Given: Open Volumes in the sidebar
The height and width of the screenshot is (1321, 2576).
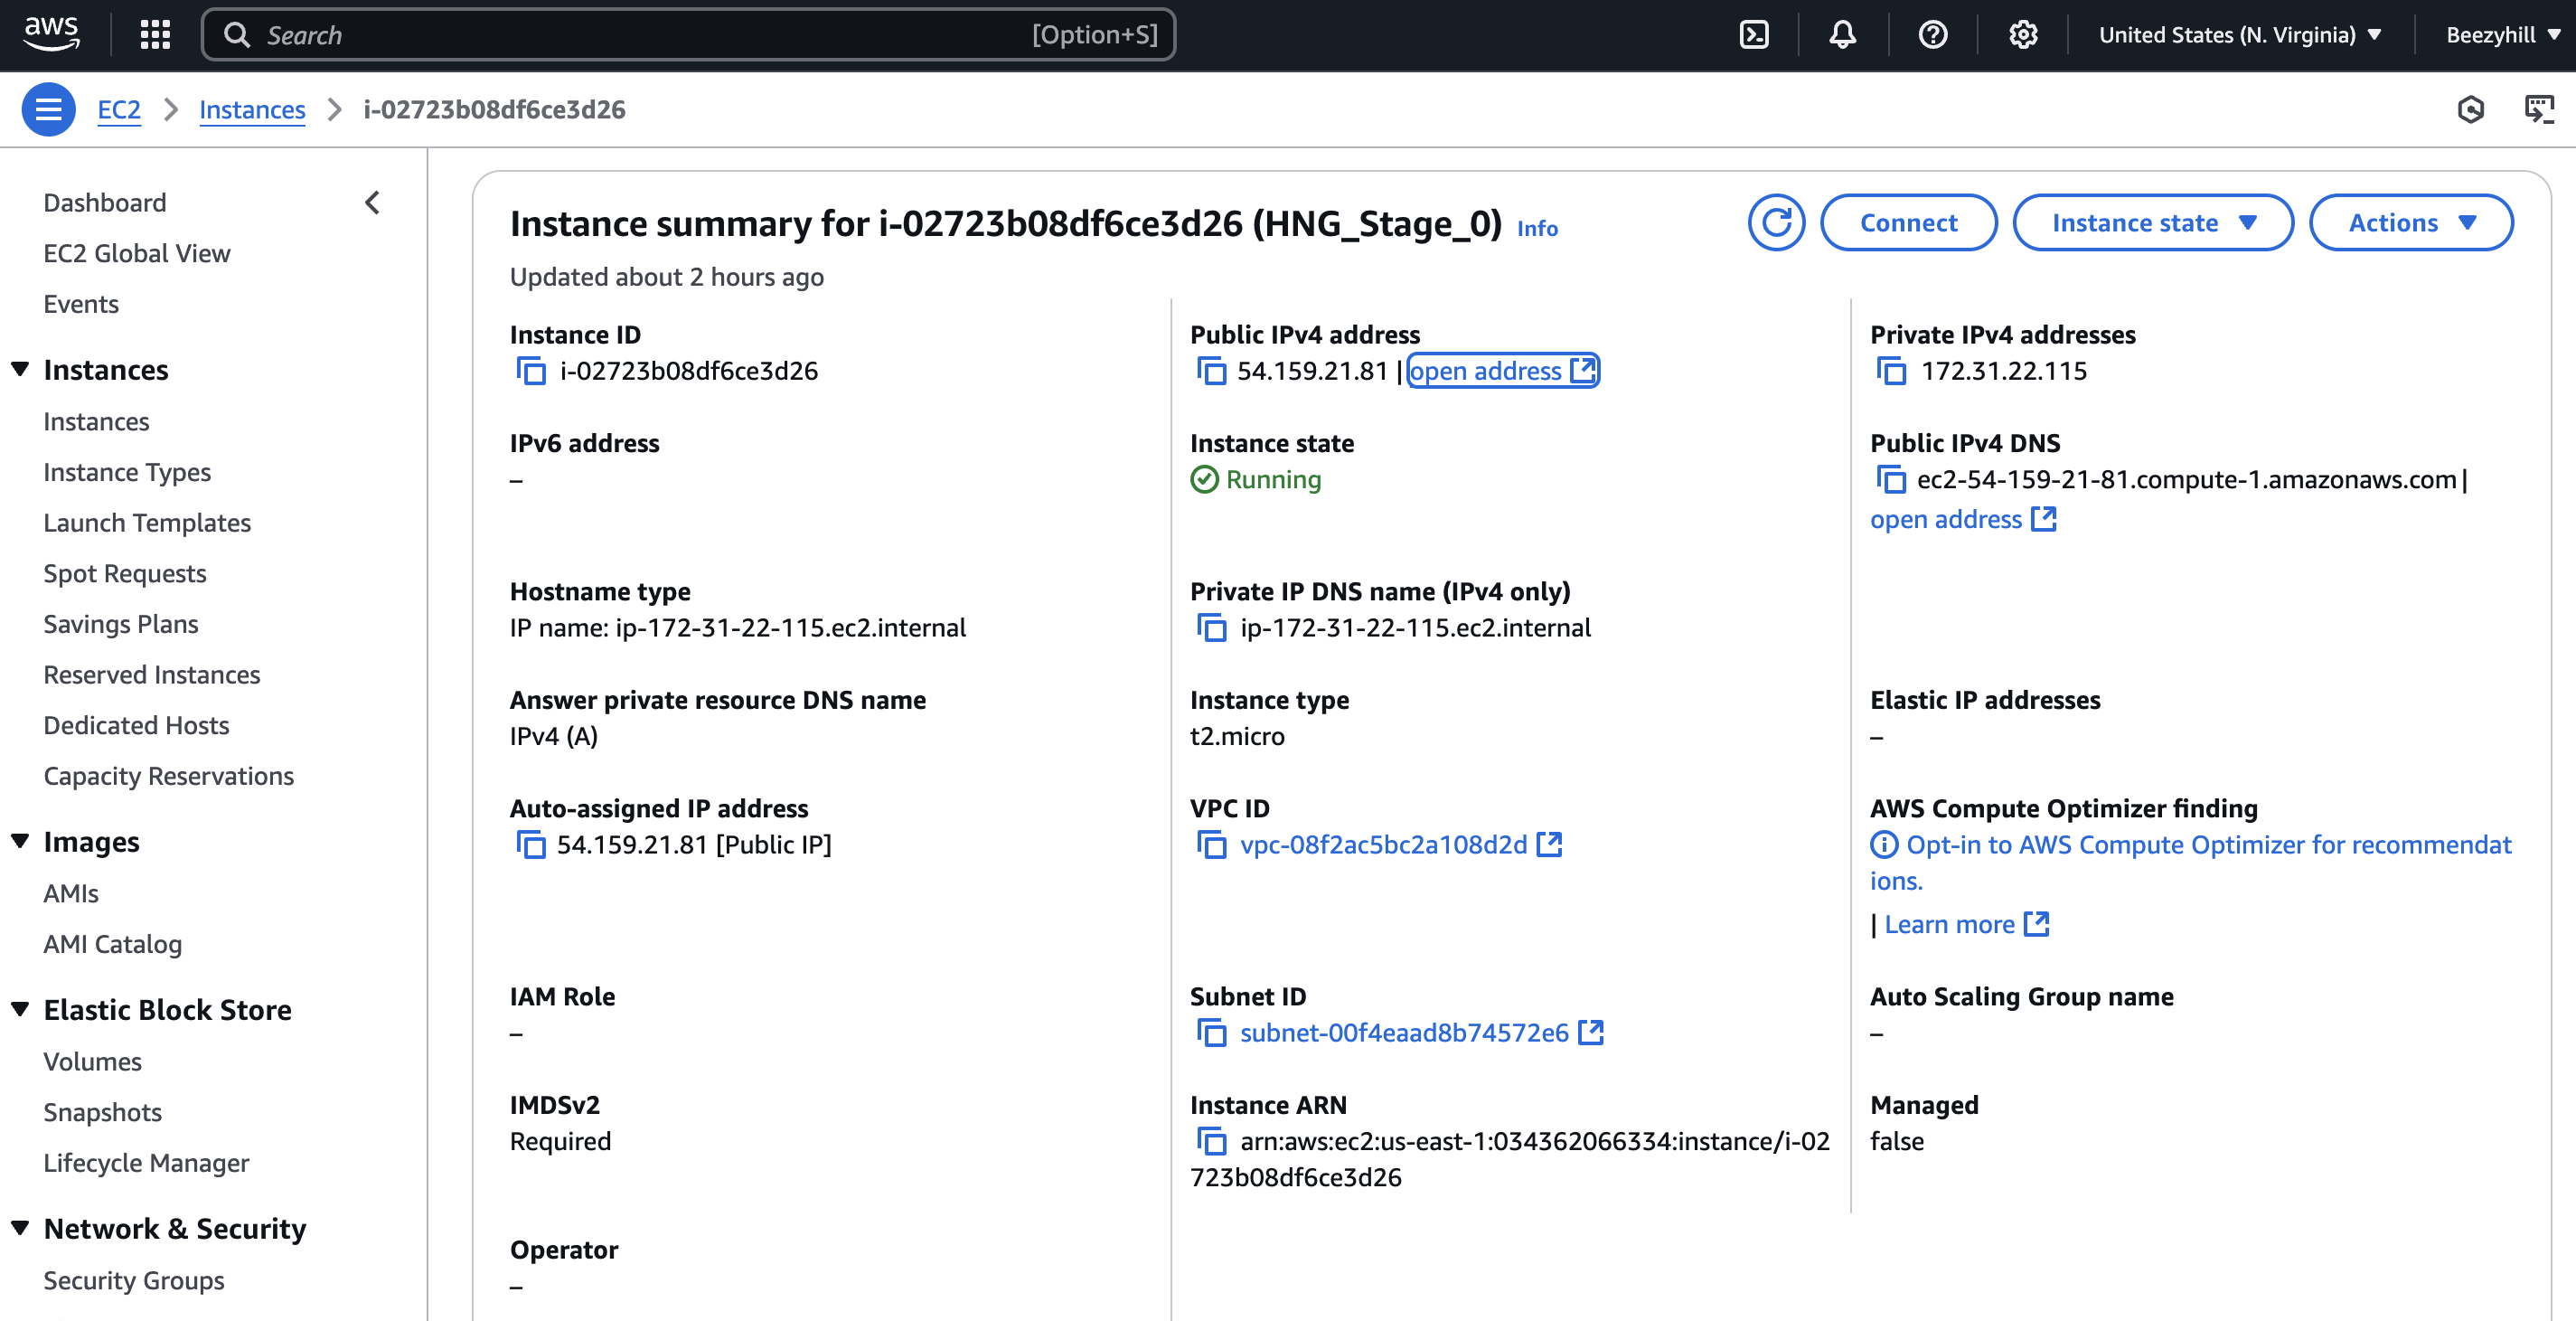Looking at the screenshot, I should pyautogui.click(x=92, y=1062).
